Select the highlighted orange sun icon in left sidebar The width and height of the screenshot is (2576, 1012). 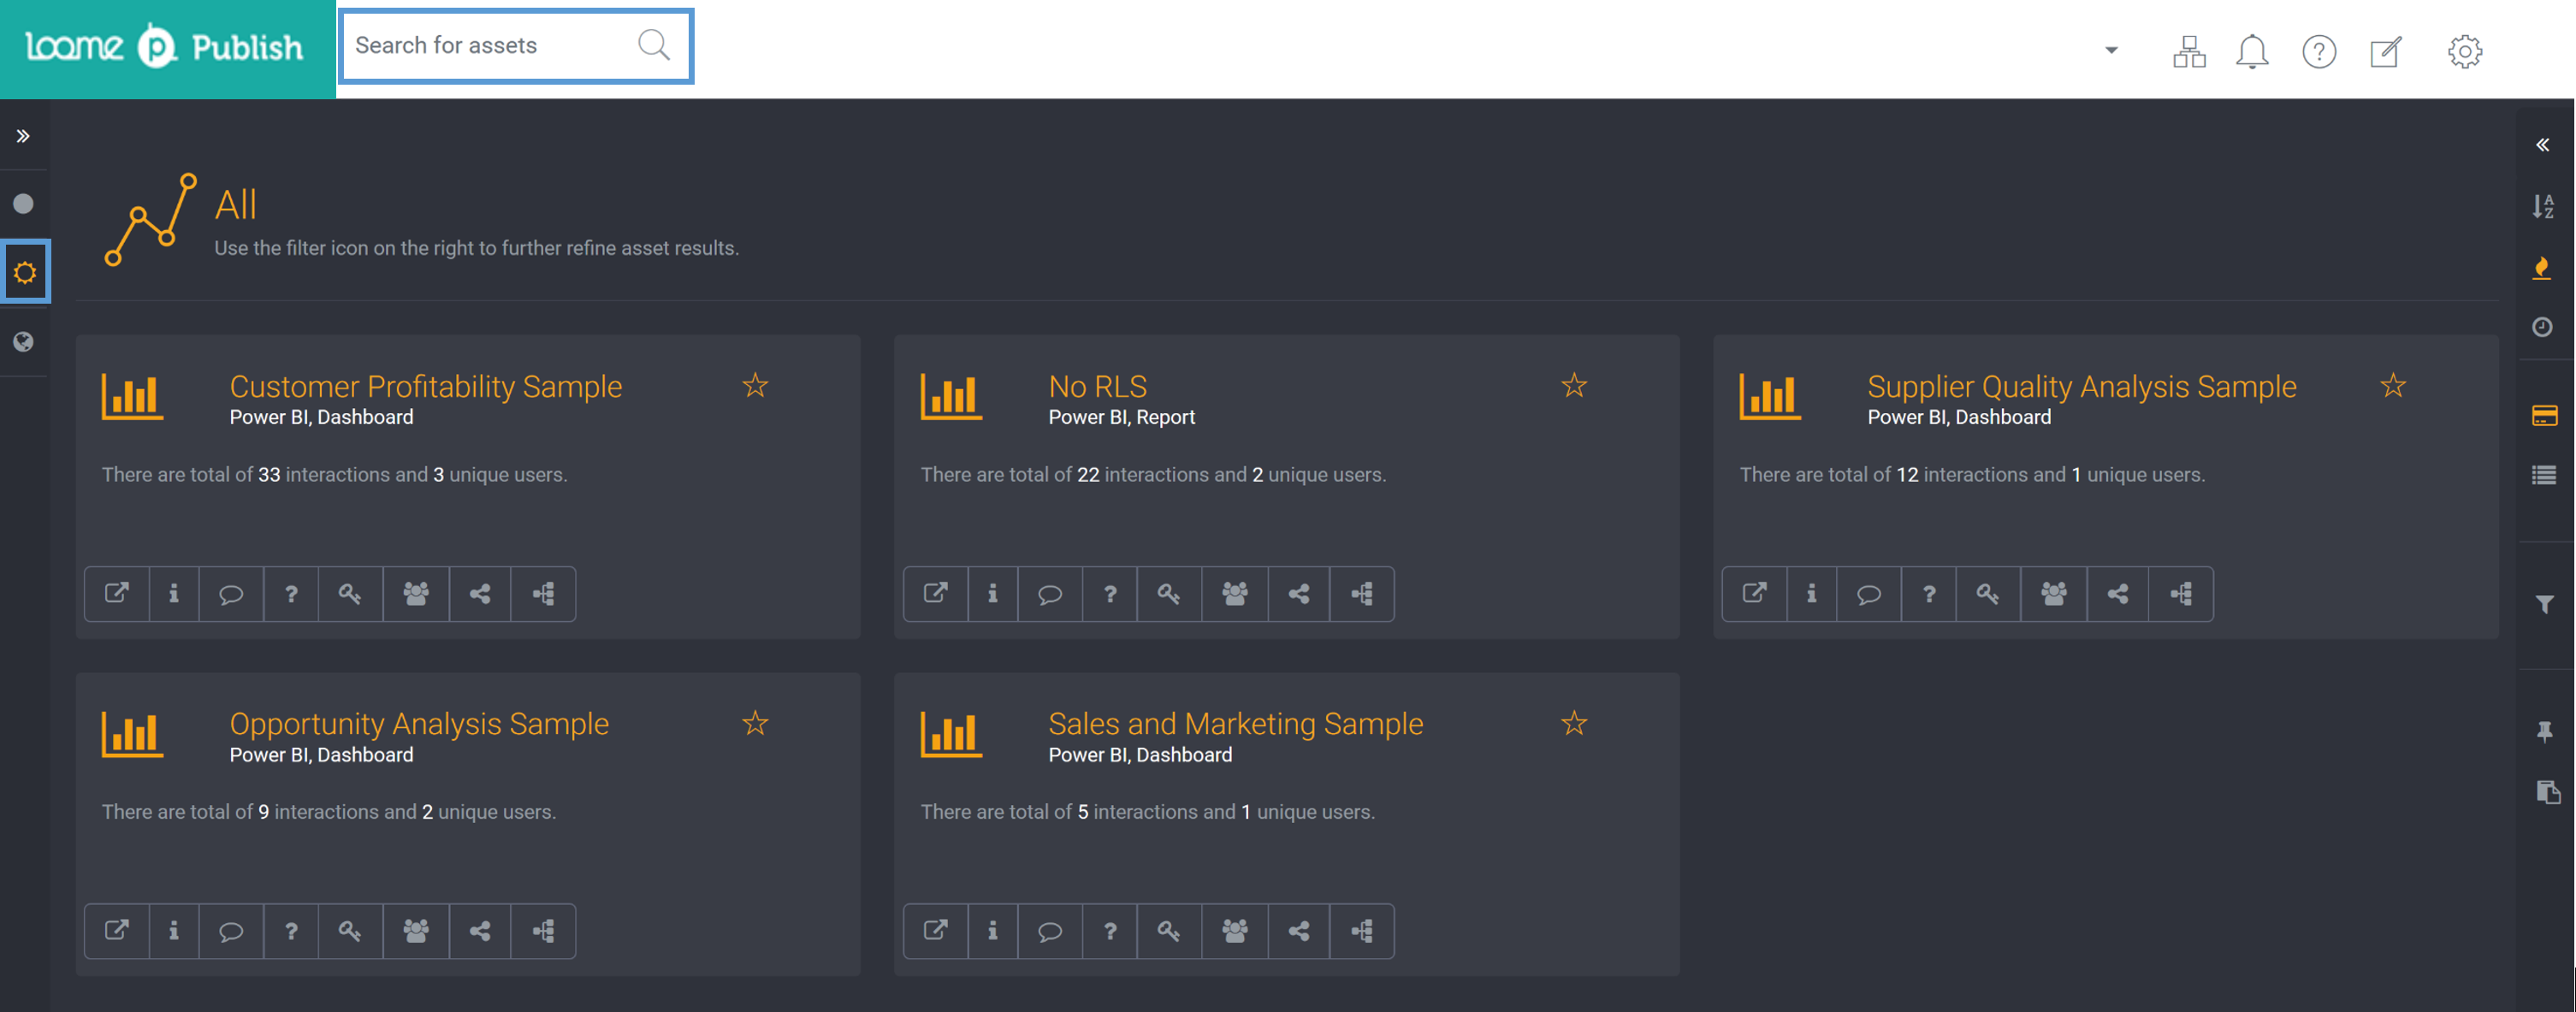pyautogui.click(x=25, y=271)
